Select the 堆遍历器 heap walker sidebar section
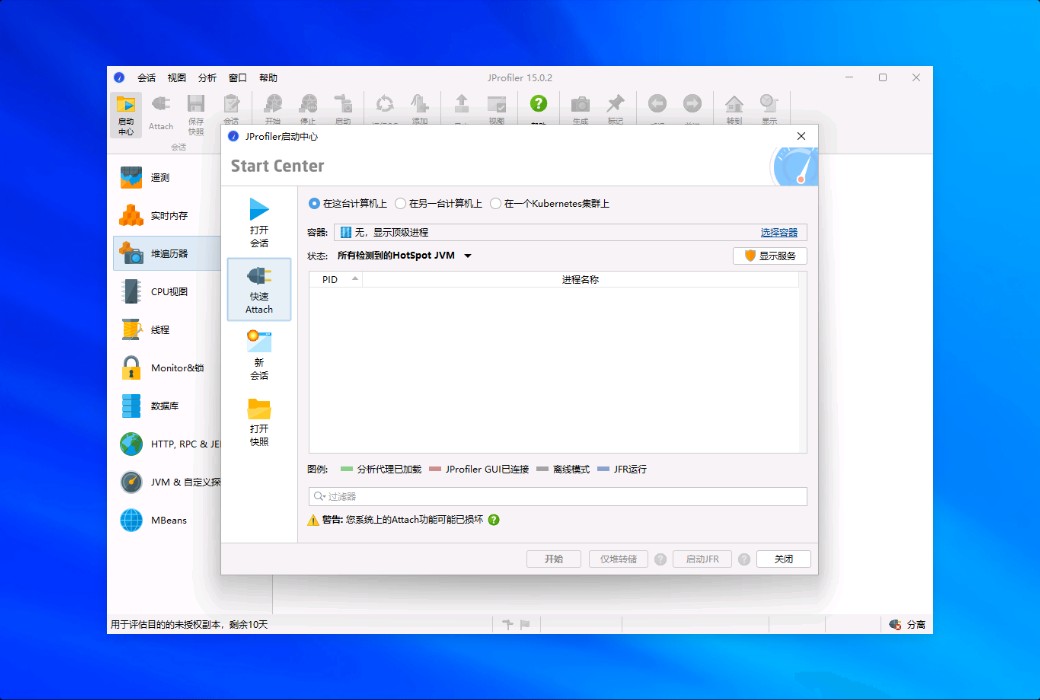 166,253
